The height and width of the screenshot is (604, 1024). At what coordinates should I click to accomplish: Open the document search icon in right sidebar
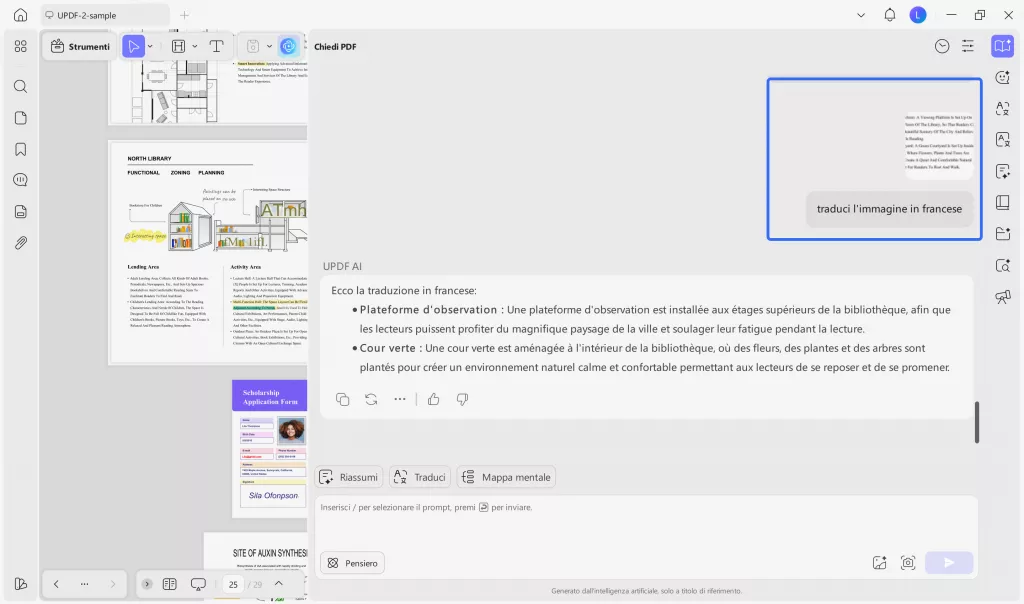tap(1002, 266)
